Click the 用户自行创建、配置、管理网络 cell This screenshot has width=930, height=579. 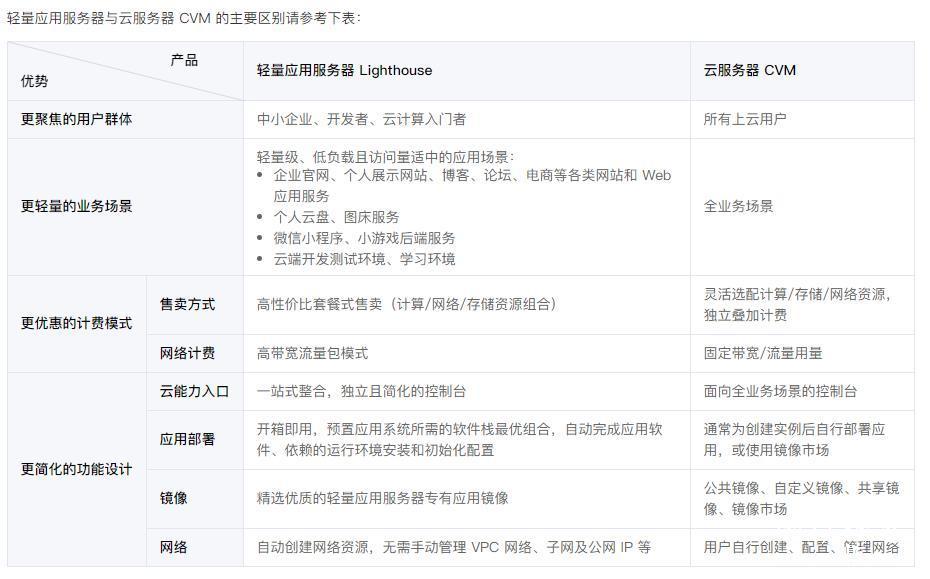(x=801, y=548)
